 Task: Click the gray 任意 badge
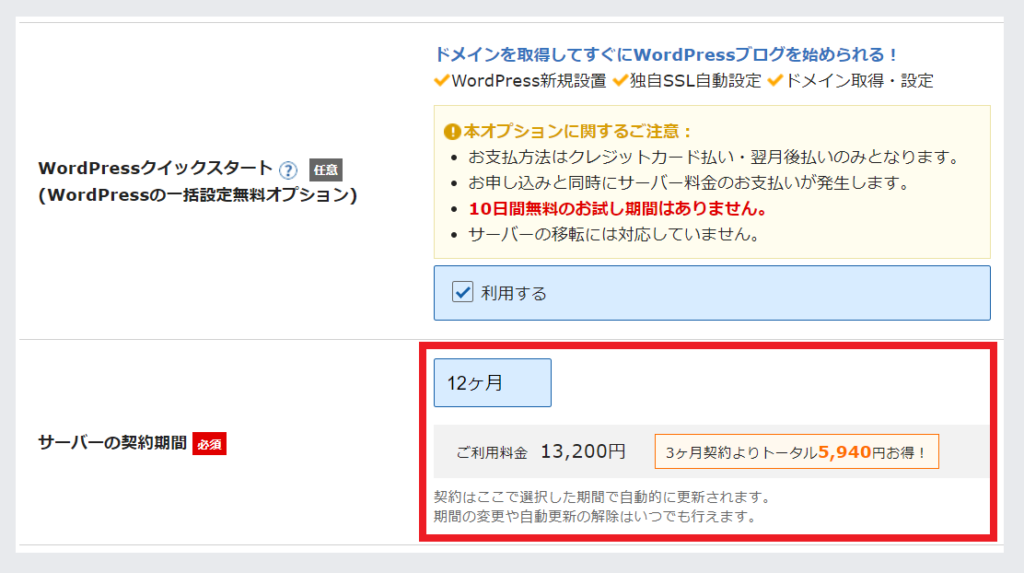coord(326,170)
